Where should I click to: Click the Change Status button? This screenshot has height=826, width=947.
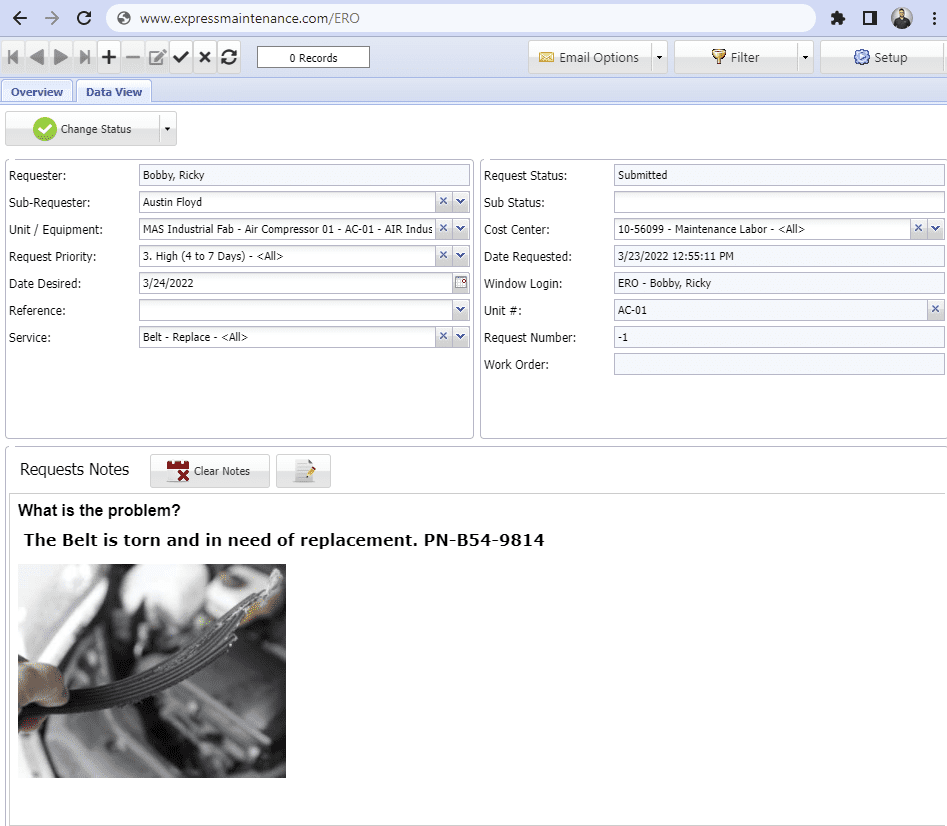coord(83,129)
